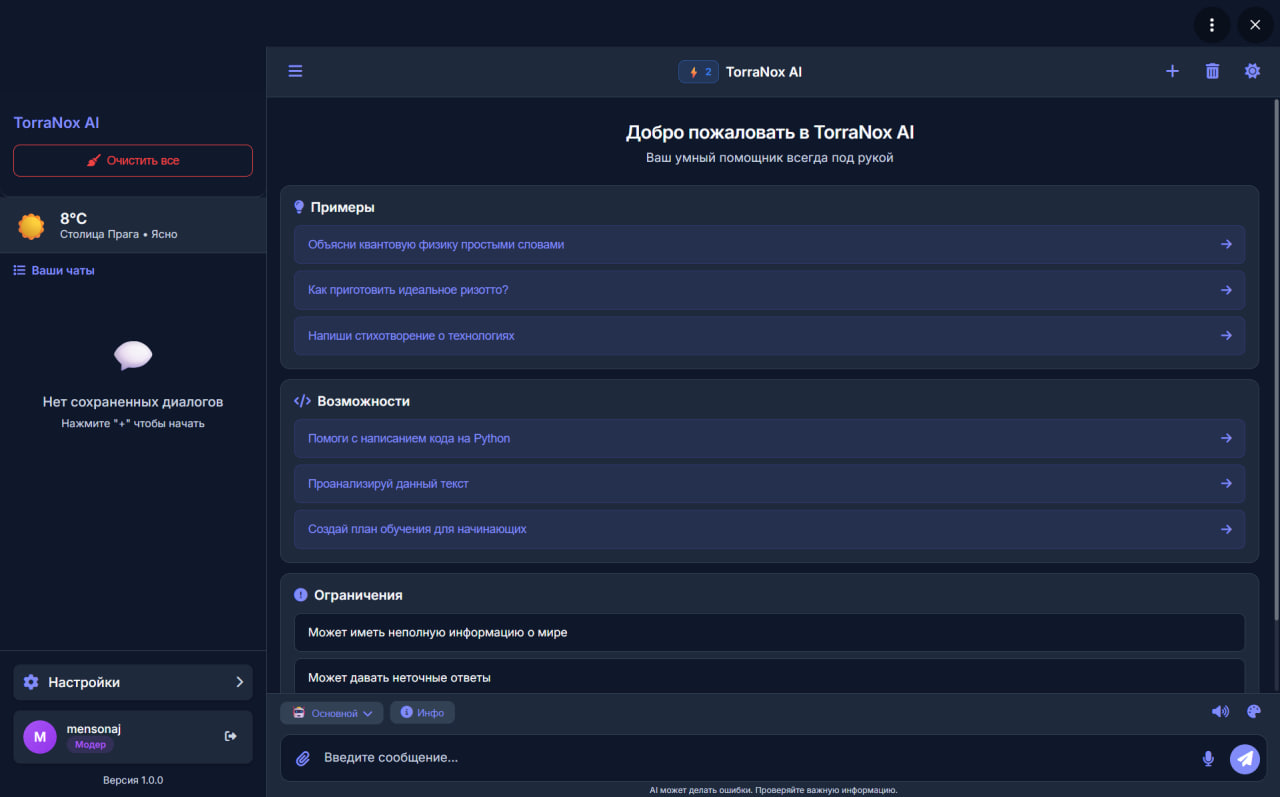Start voice input with the microphone icon

click(x=1208, y=758)
